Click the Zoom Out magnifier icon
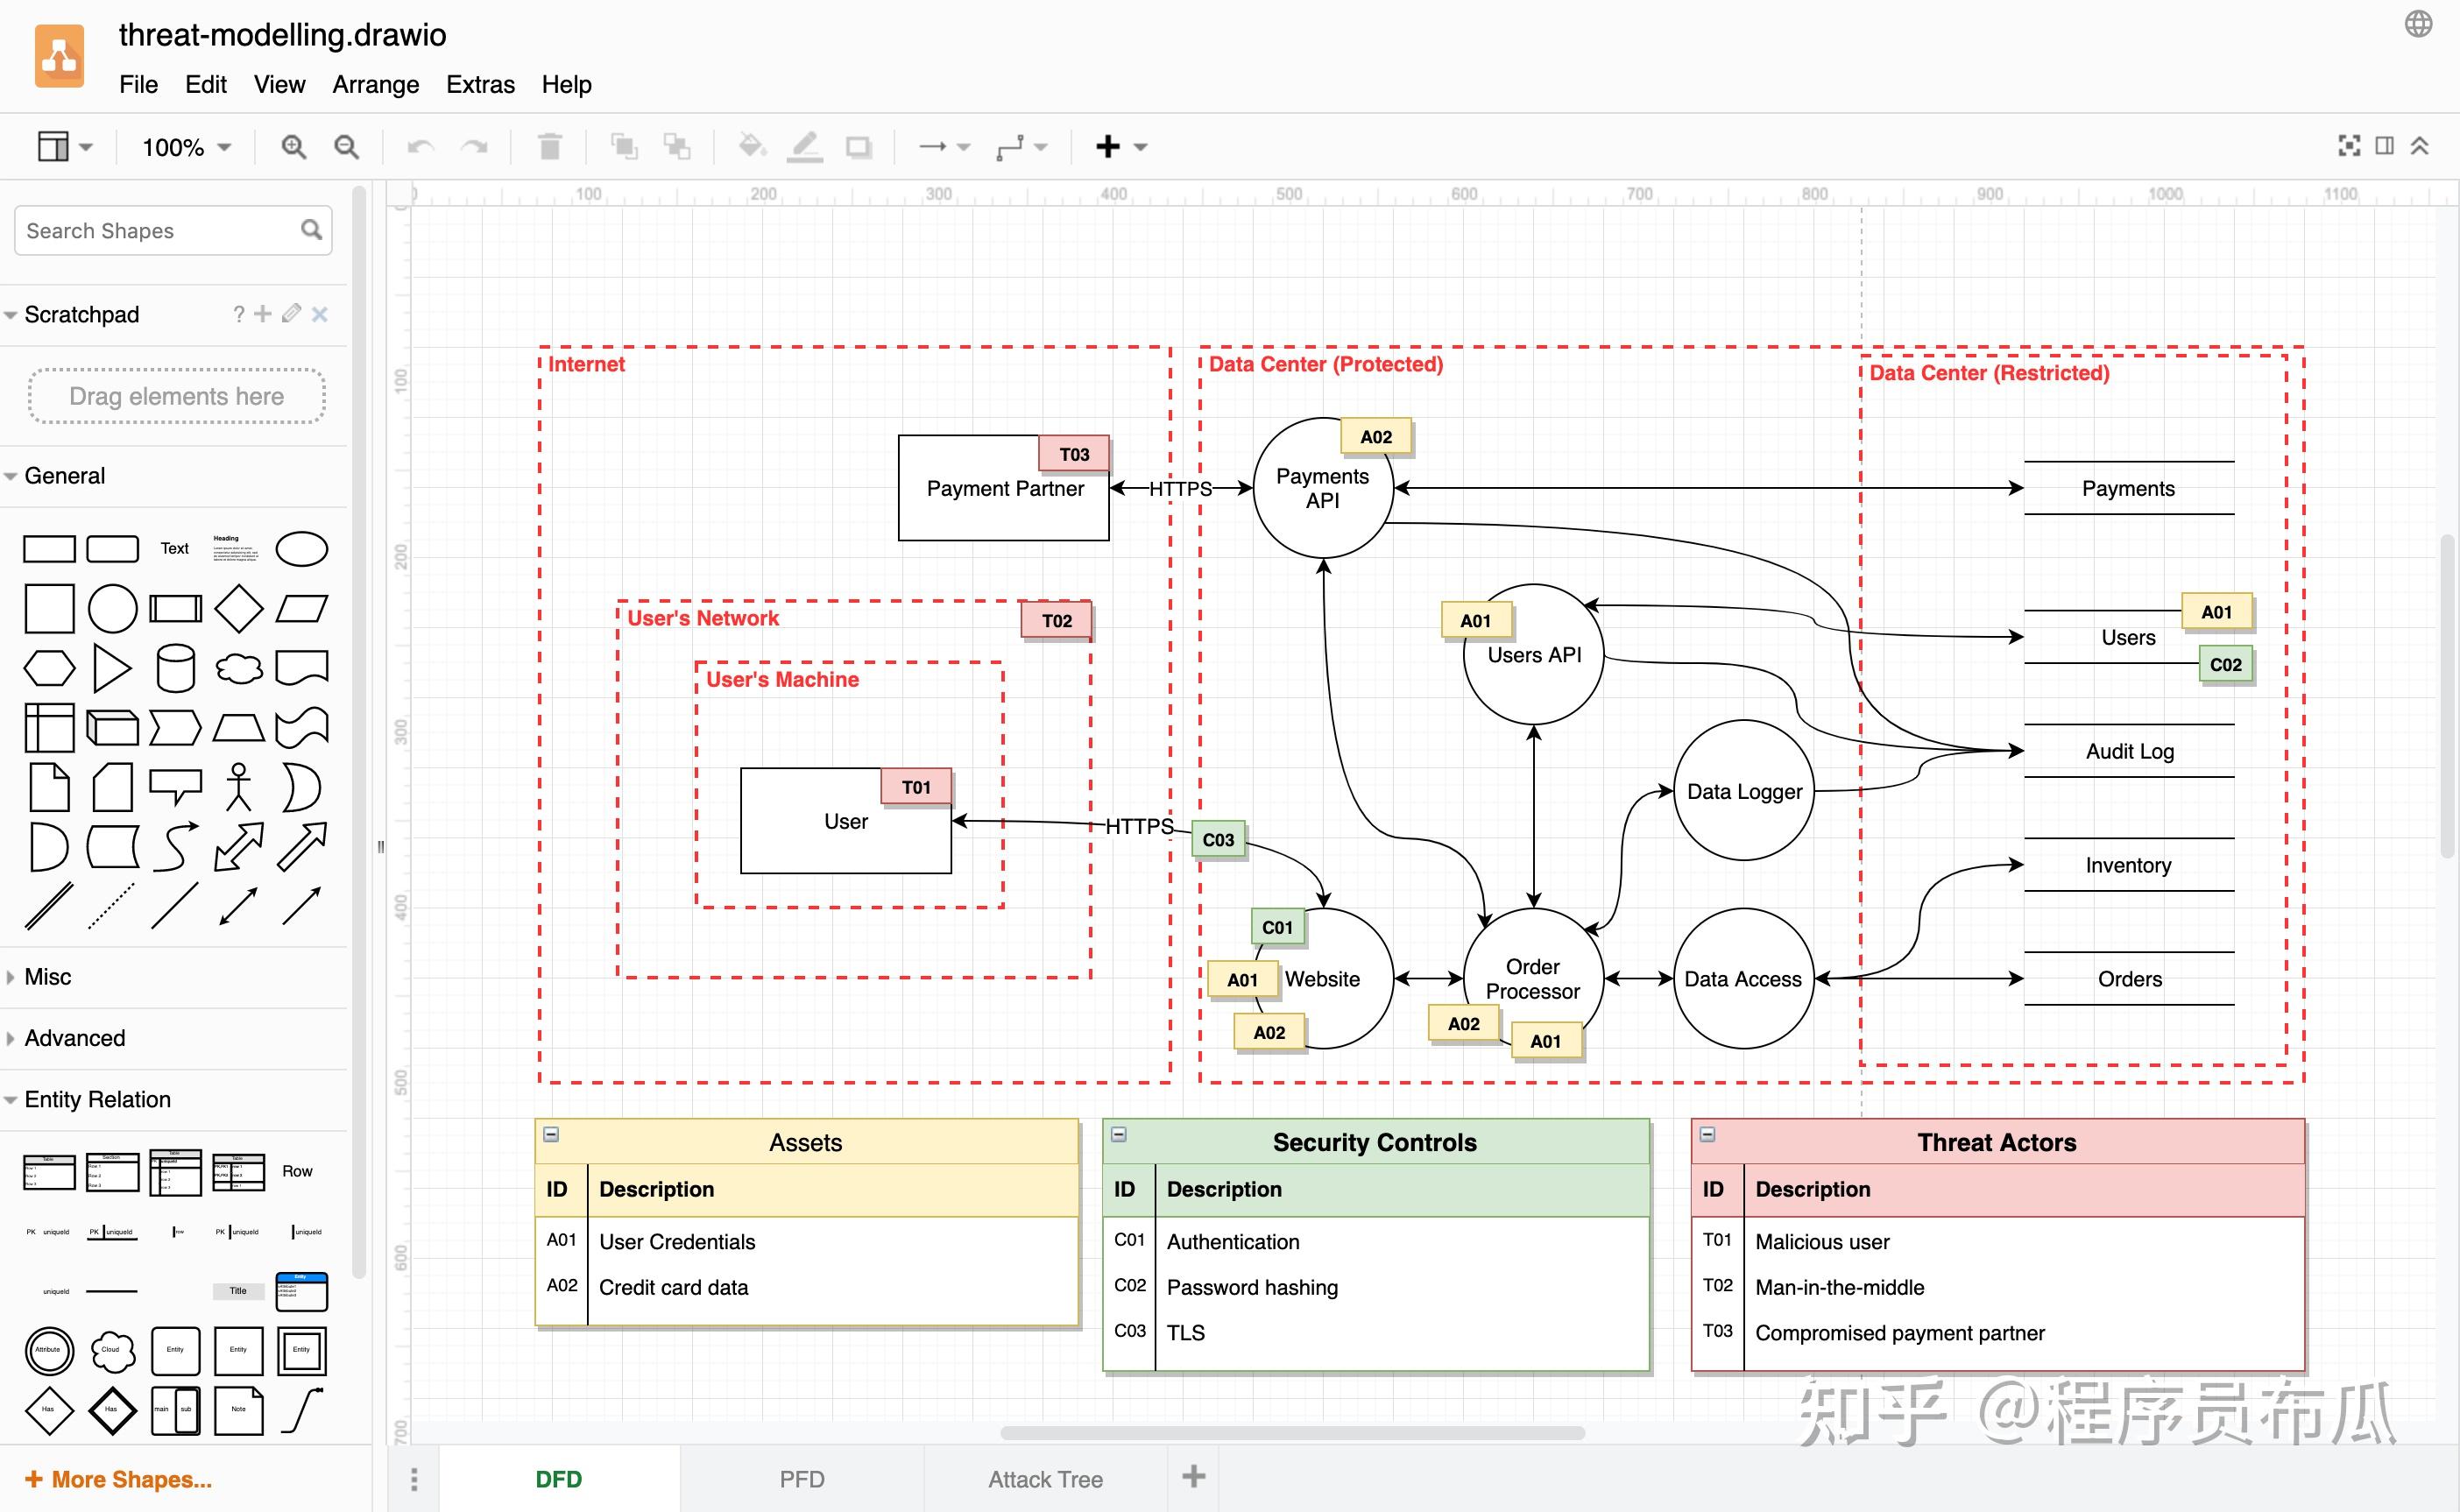This screenshot has height=1512, width=2460. (346, 147)
